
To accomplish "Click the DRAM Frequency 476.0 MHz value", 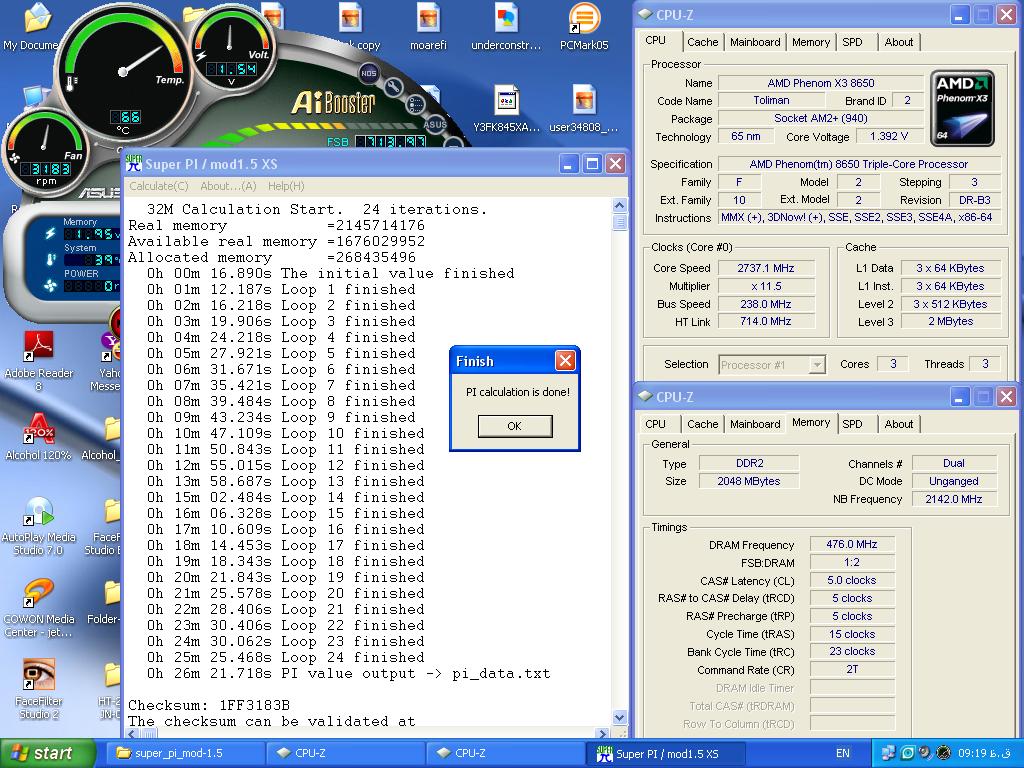I will [x=852, y=544].
